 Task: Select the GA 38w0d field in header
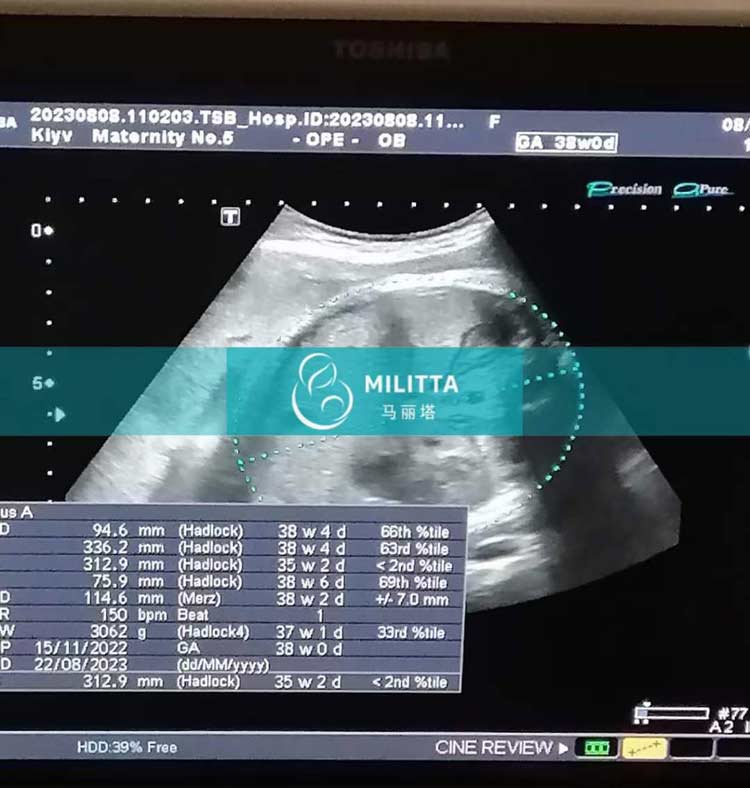coord(566,143)
